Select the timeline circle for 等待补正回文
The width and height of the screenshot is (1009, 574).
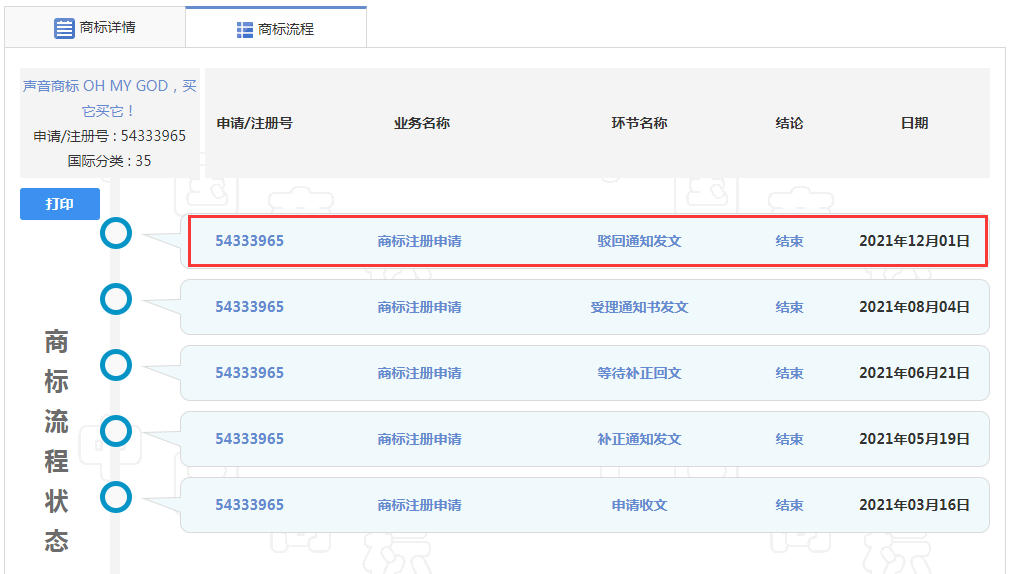pos(117,365)
